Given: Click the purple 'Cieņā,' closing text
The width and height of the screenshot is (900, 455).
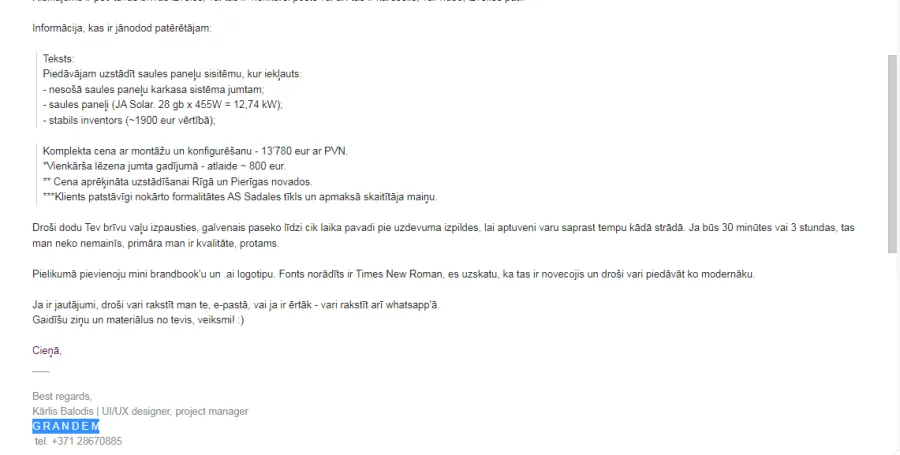Looking at the screenshot, I should [47, 351].
